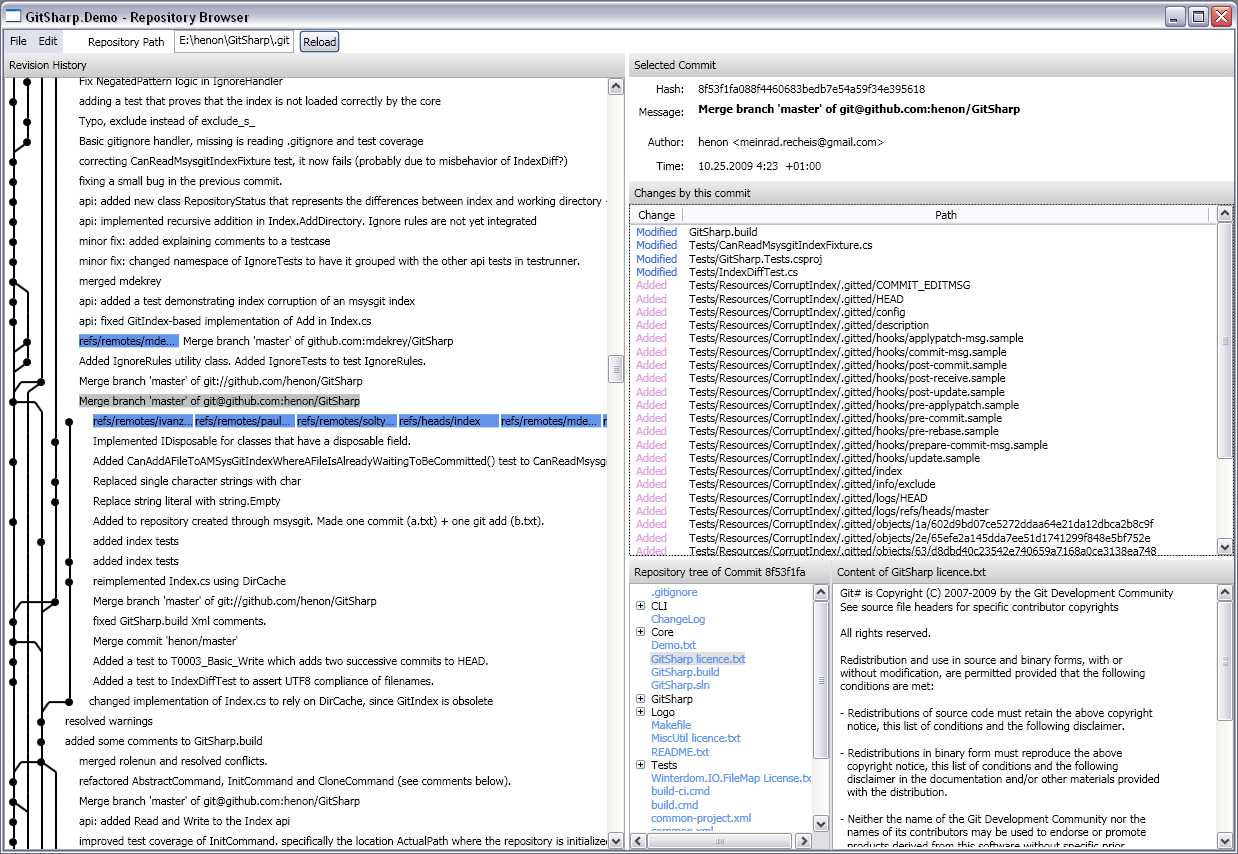
Task: Click the refs/heads/index branch label
Action: coord(448,421)
